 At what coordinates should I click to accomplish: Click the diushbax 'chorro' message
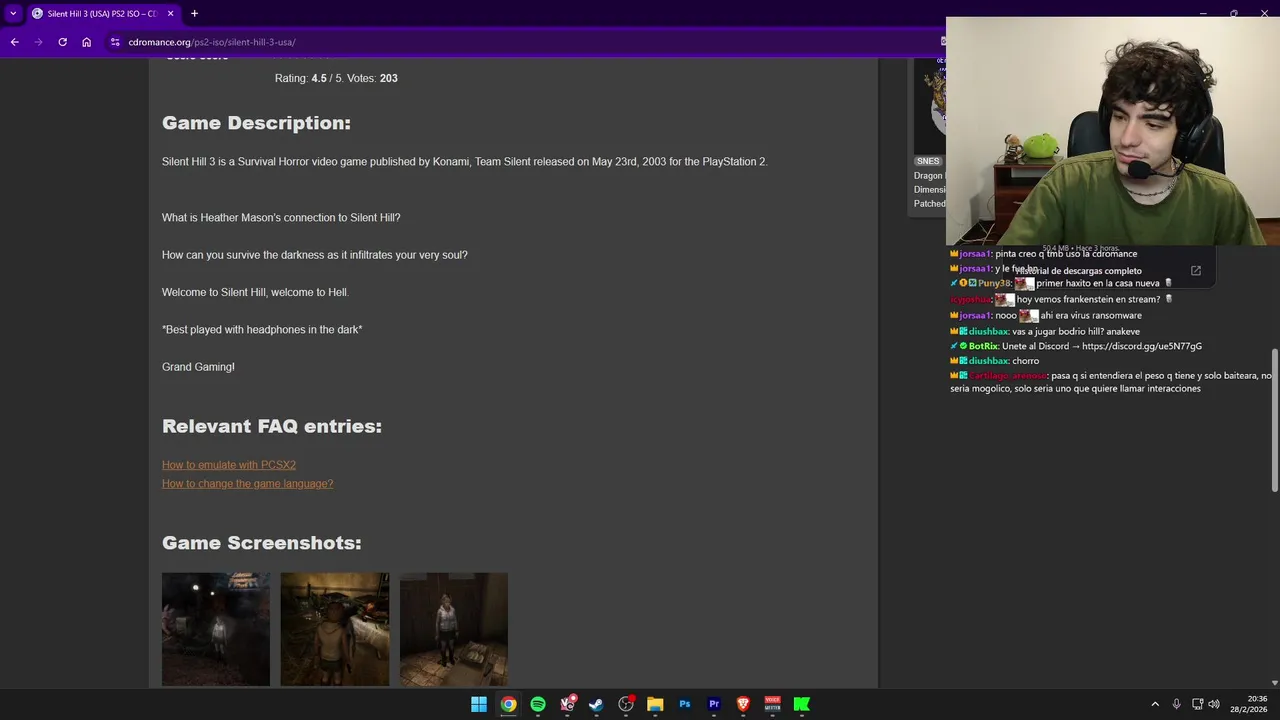coord(995,361)
